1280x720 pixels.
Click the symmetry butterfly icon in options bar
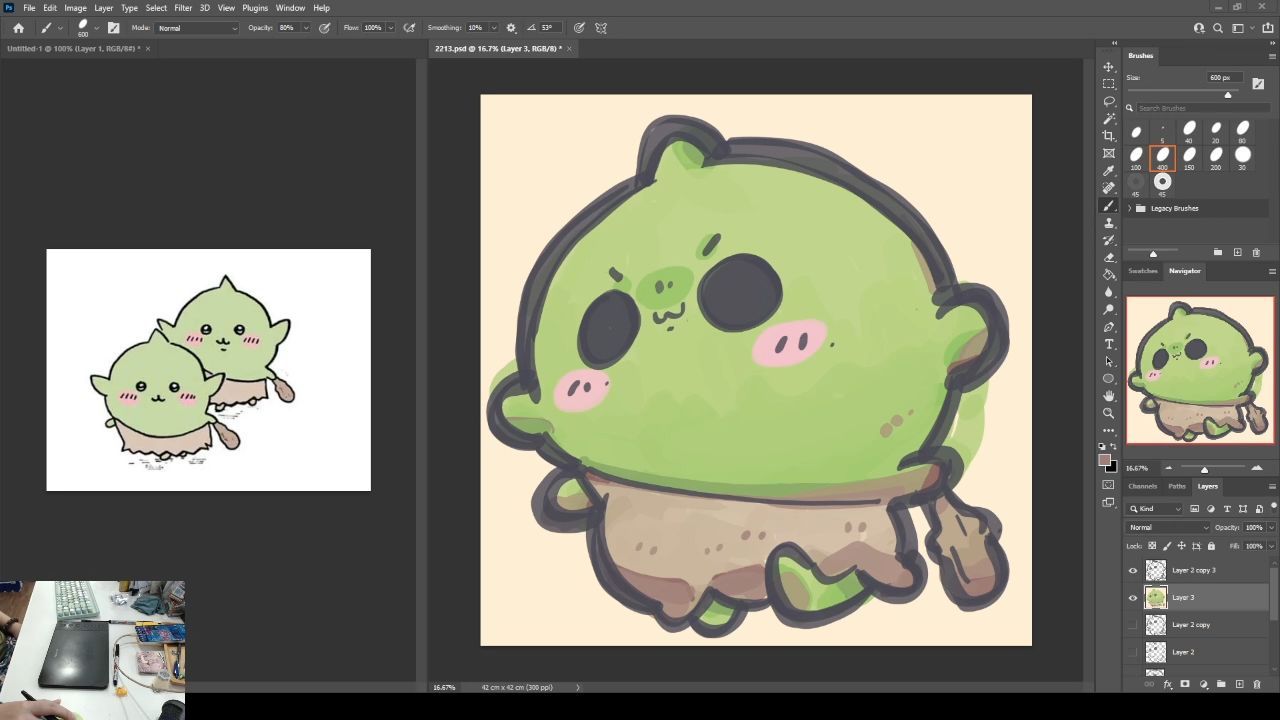point(601,28)
